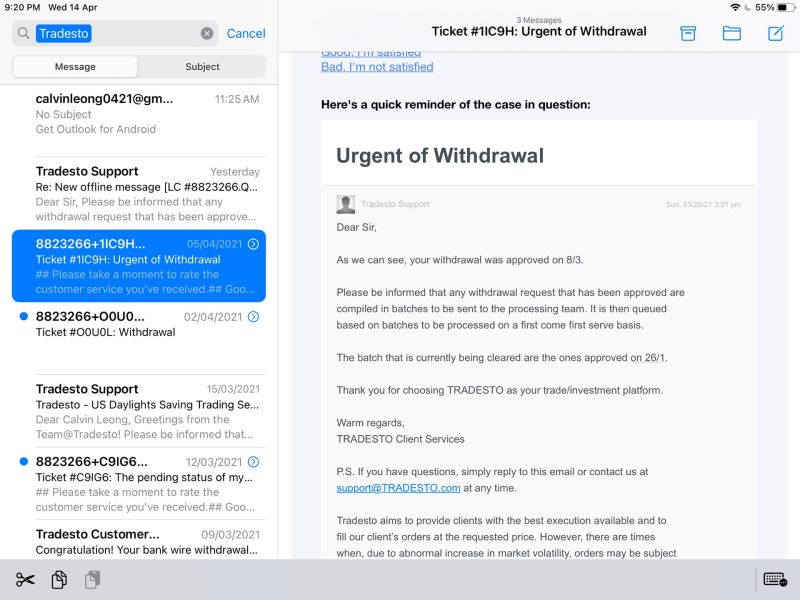The height and width of the screenshot is (600, 800).
Task: Tap the copy icon in bottom toolbar
Action: pyautogui.click(x=59, y=580)
